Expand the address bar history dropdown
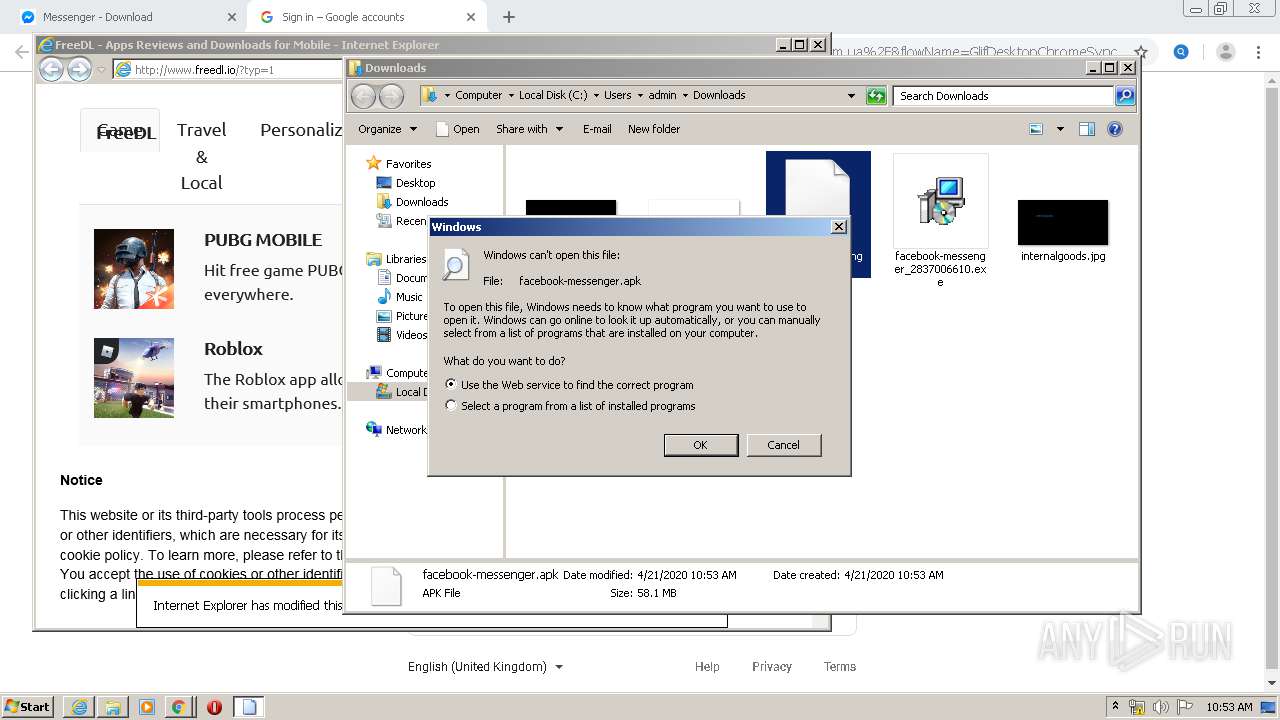 pos(851,96)
